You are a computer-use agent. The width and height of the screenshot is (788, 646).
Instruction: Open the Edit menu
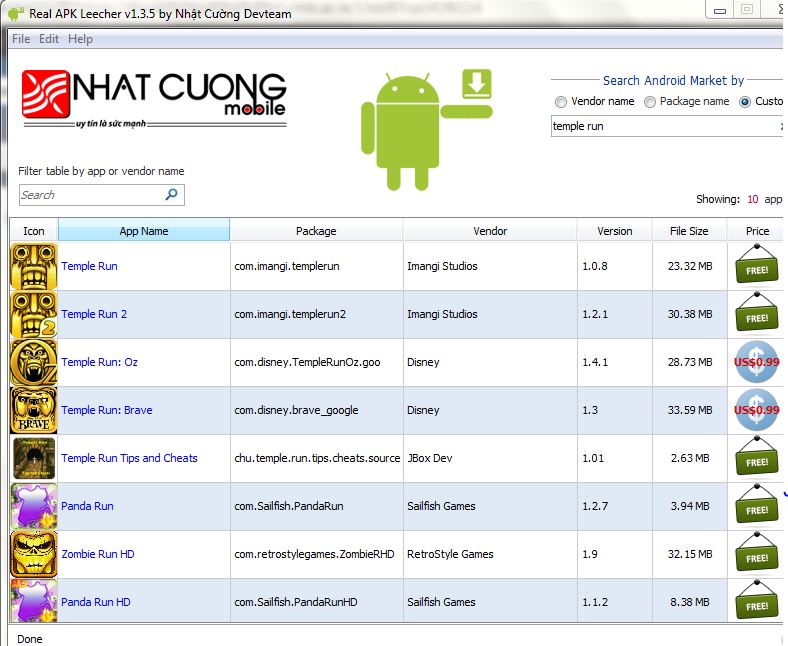click(x=49, y=39)
